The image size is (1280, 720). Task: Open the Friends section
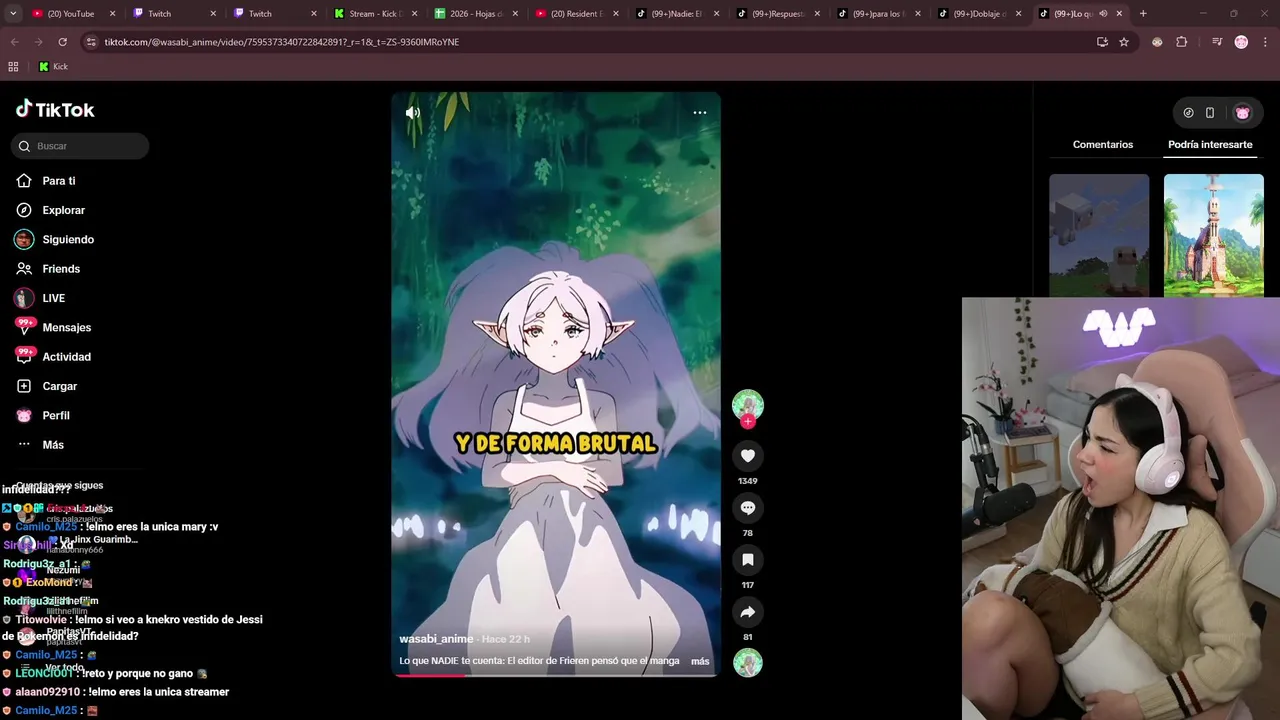click(x=61, y=269)
